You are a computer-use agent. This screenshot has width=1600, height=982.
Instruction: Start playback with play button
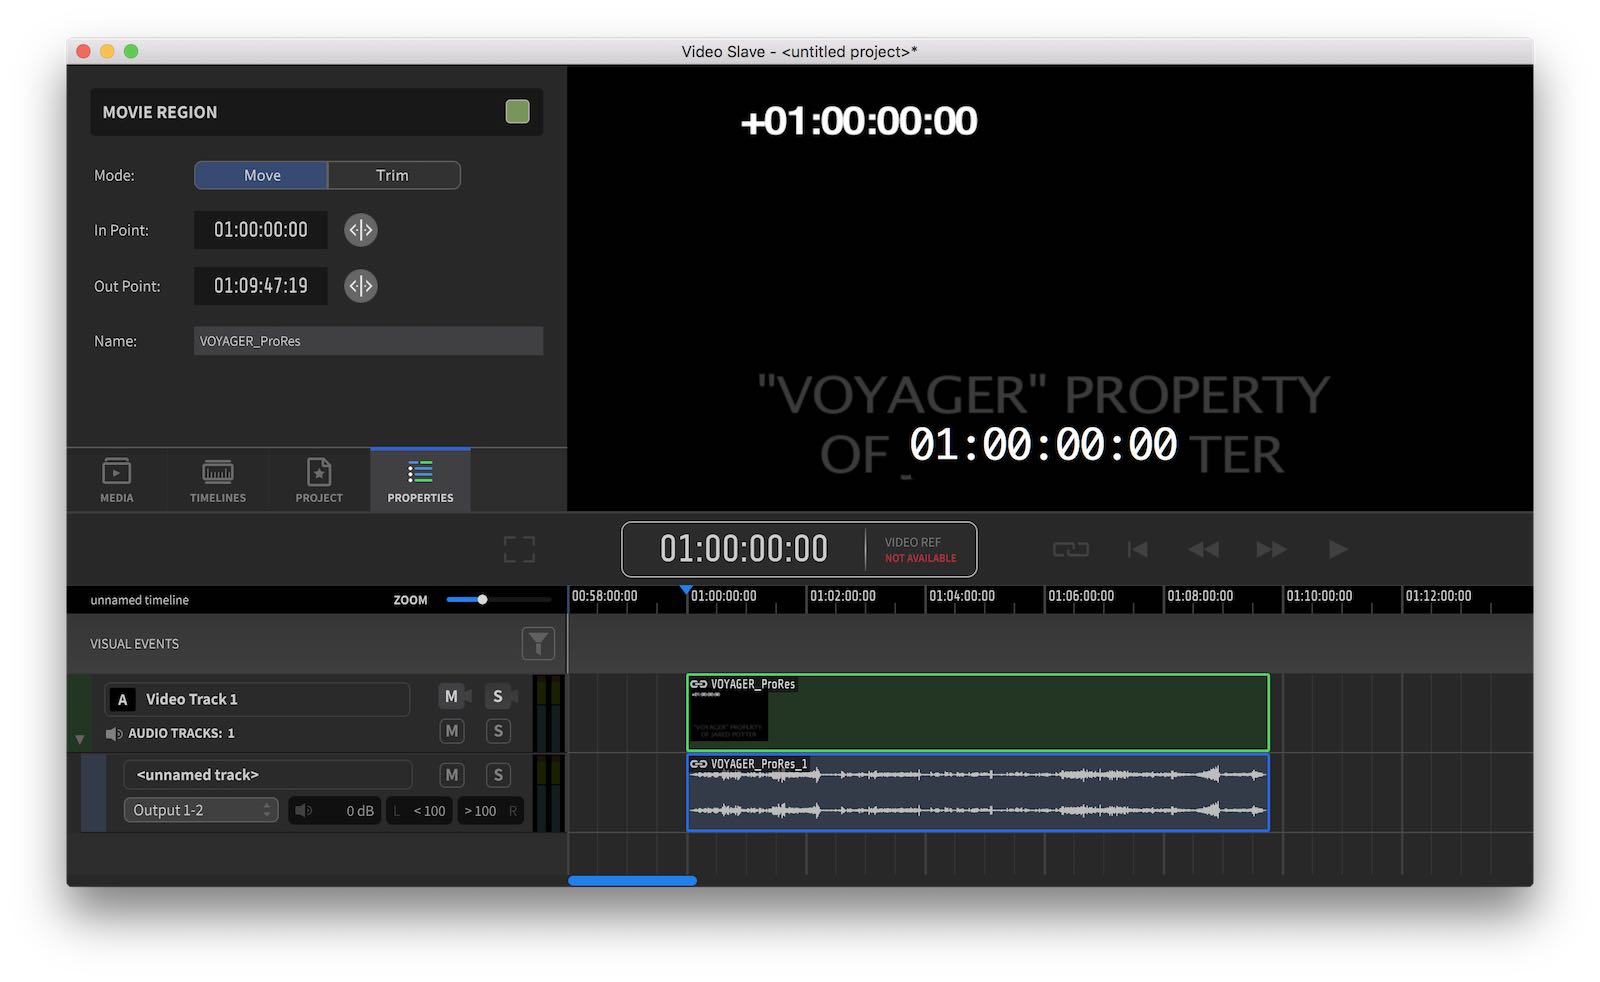[1338, 549]
